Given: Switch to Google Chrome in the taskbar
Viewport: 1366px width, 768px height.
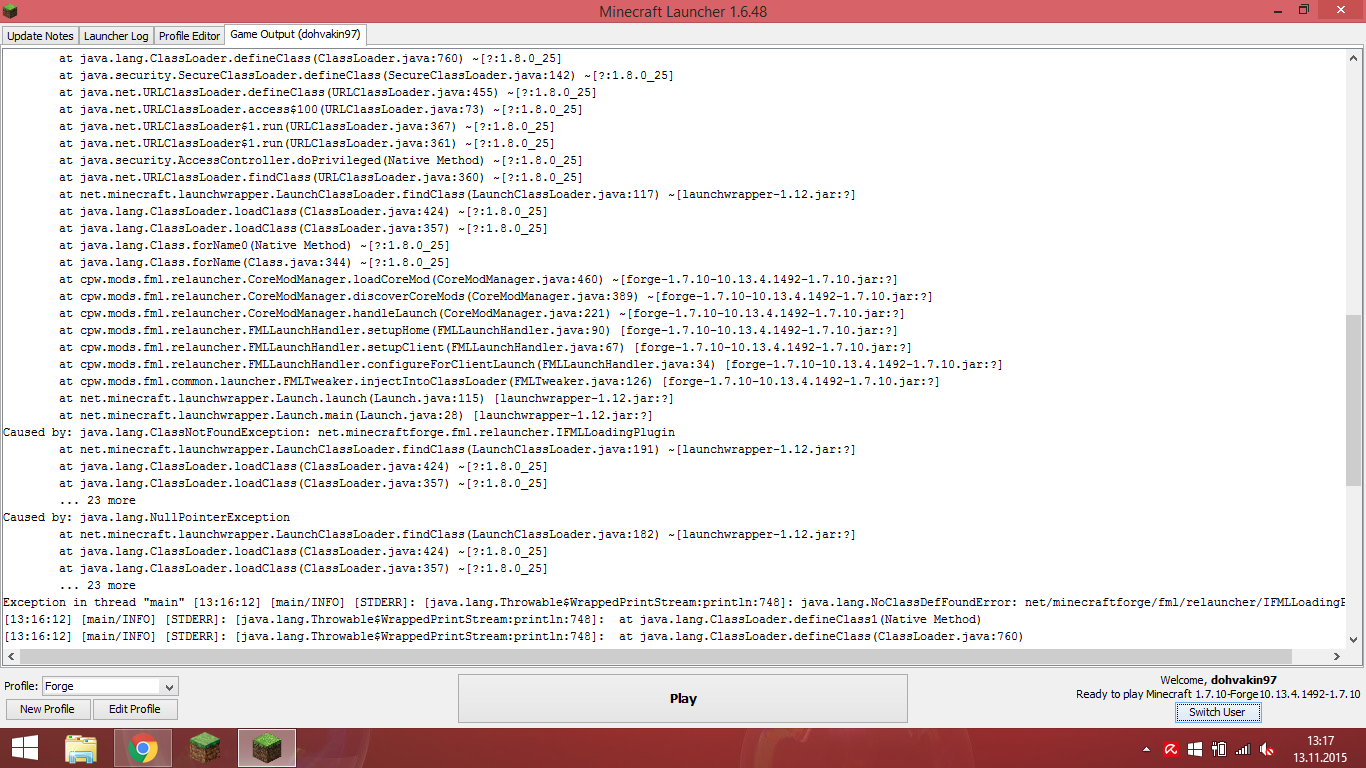Looking at the screenshot, I should point(142,748).
